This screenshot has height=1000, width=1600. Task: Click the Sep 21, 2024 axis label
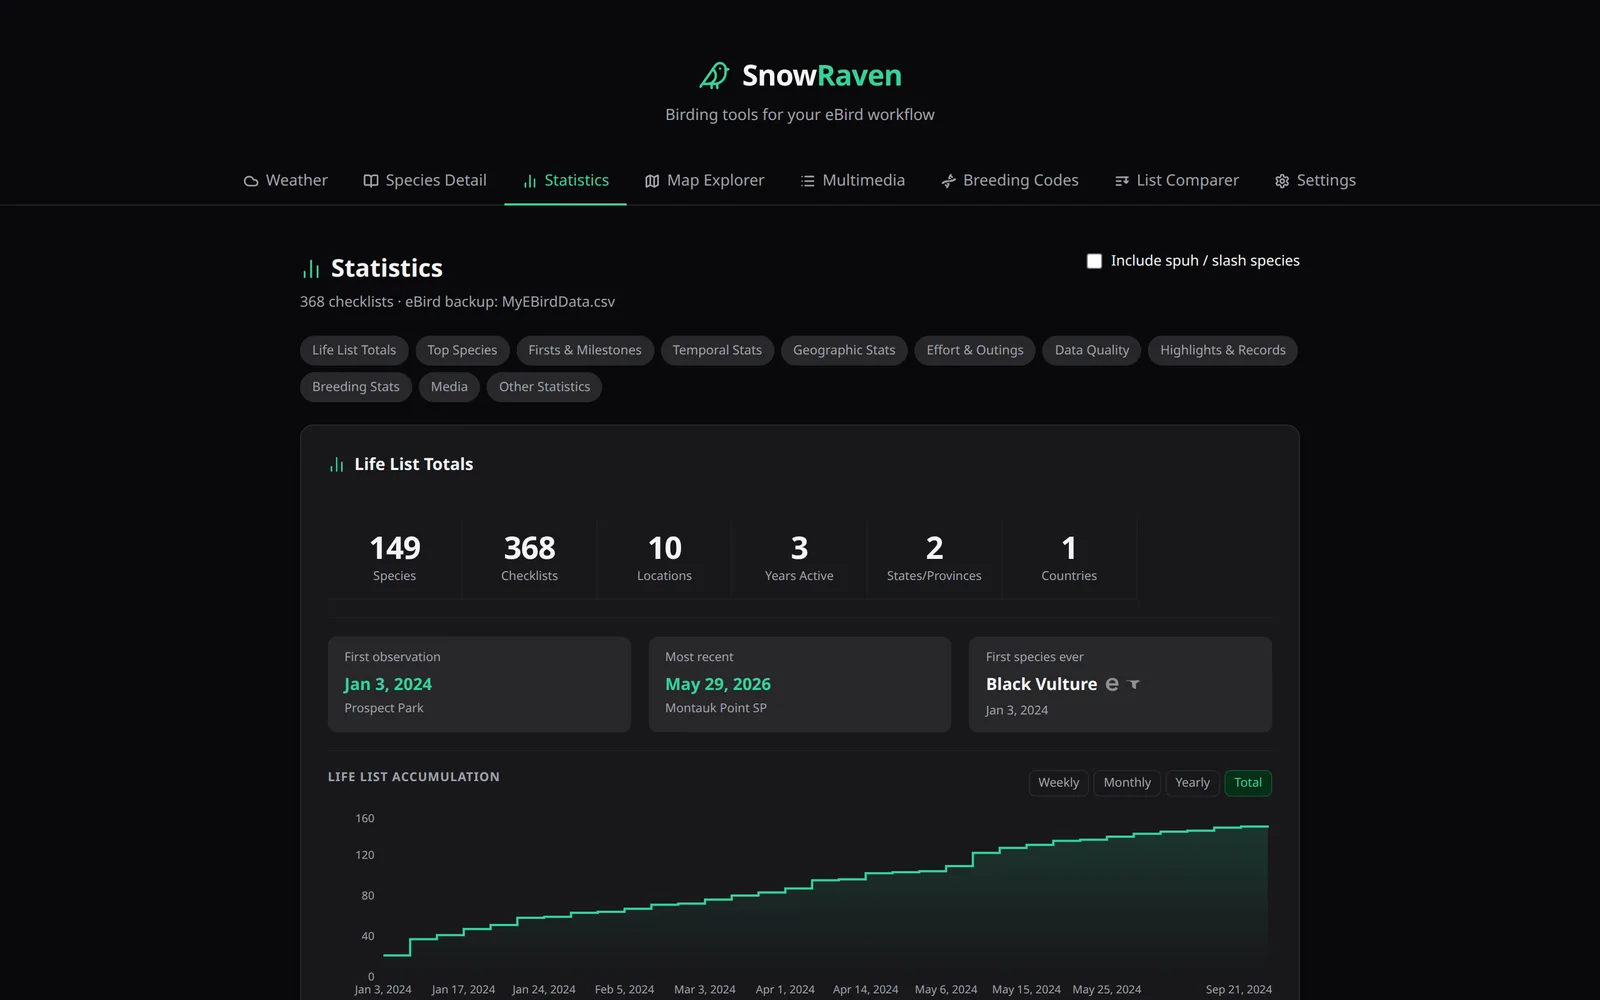click(x=1238, y=989)
